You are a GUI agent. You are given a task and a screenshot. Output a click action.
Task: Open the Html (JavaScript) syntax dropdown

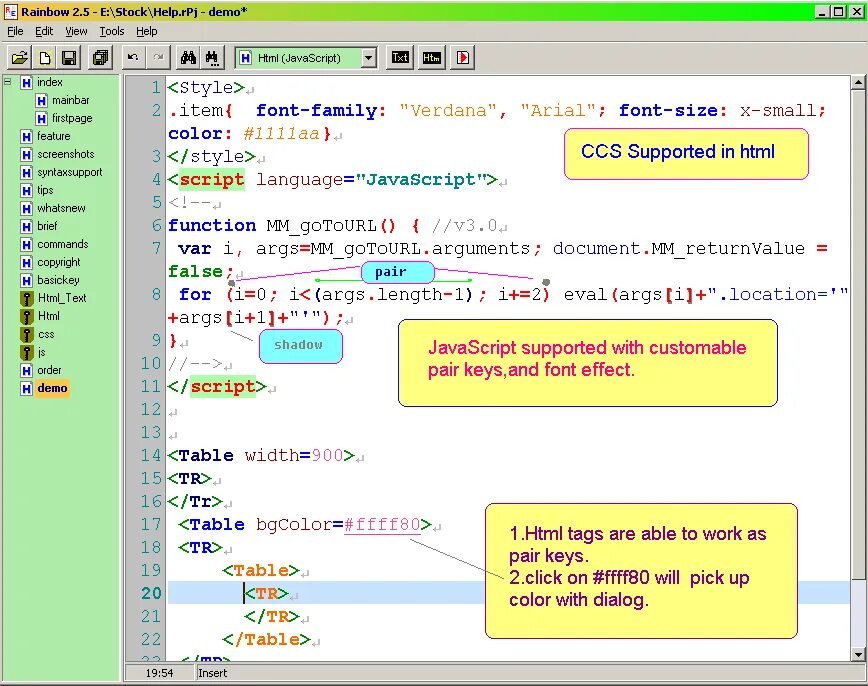point(369,58)
